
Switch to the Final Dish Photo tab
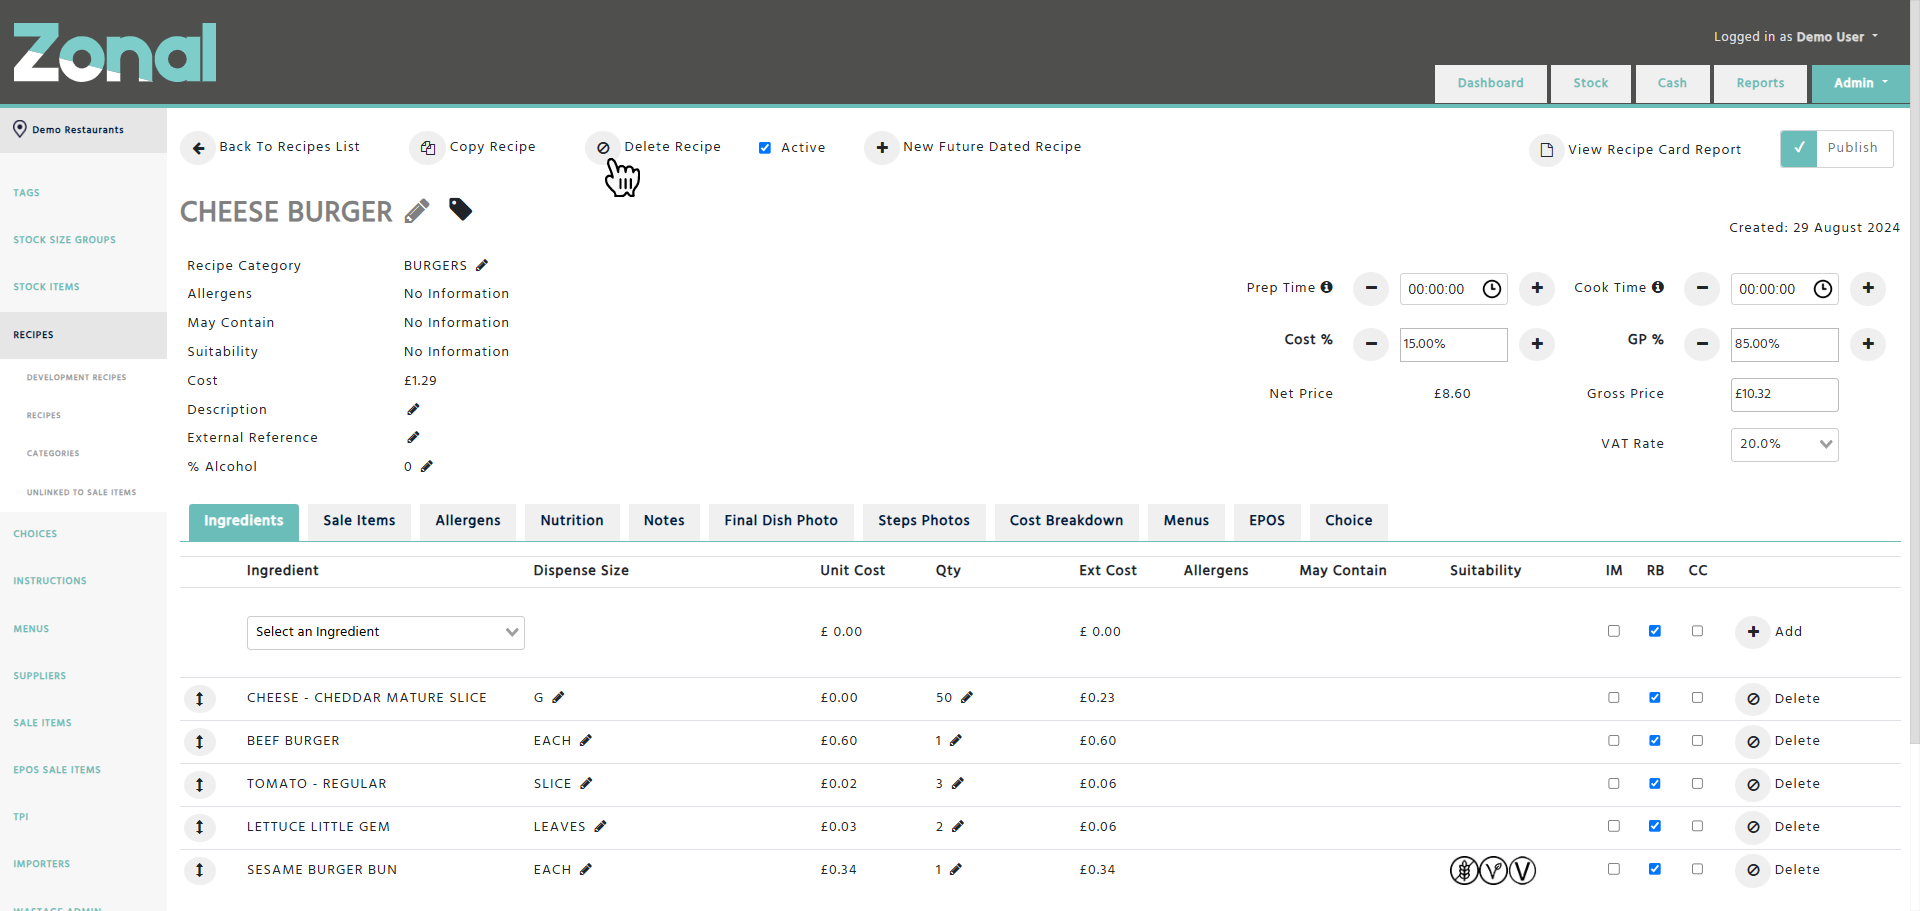[781, 521]
